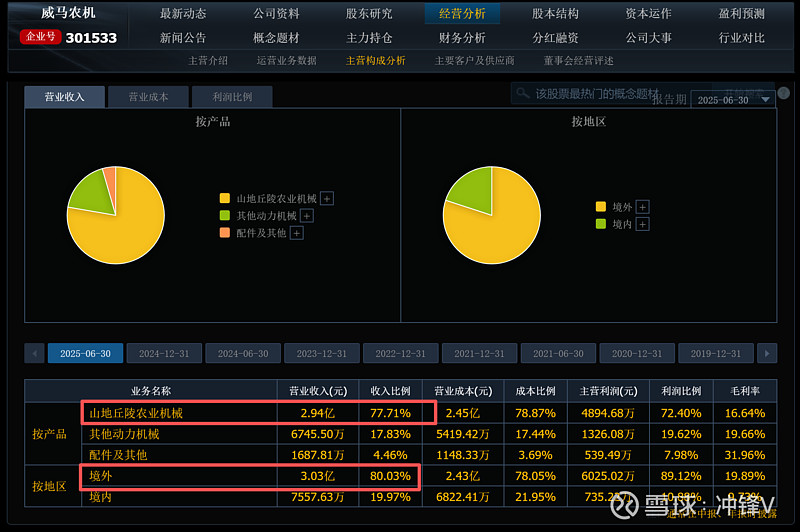The width and height of the screenshot is (800, 532).
Task: Expand the 配件及其他 legend plus icon
Action: pos(296,233)
